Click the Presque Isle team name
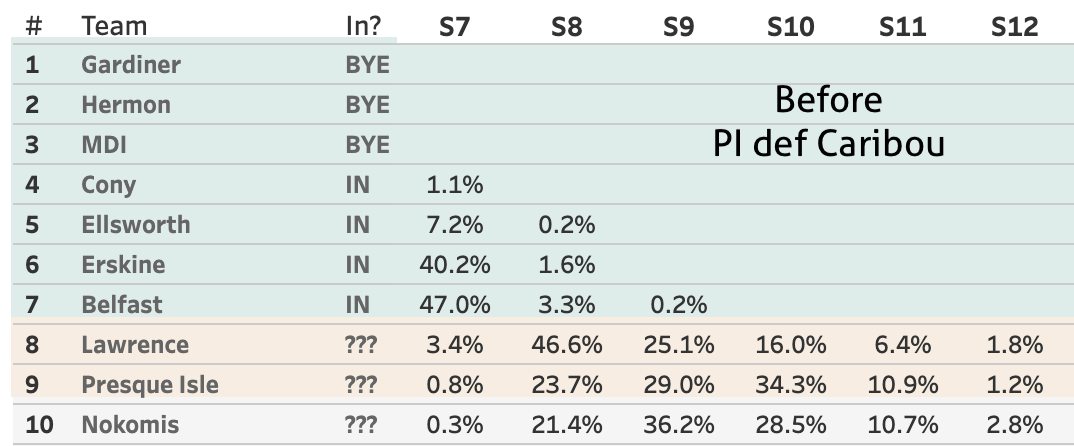The width and height of the screenshot is (1074, 446). 150,384
